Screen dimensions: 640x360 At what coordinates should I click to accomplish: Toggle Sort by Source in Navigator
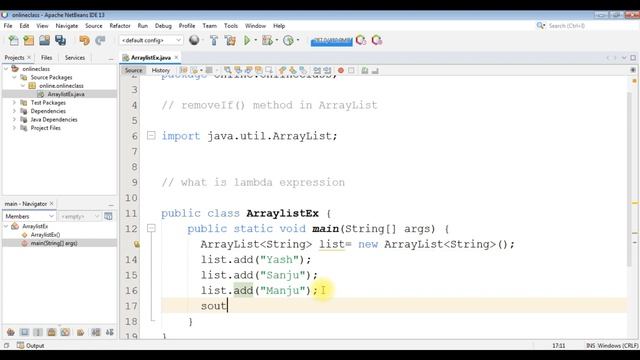pyautogui.click(x=110, y=332)
